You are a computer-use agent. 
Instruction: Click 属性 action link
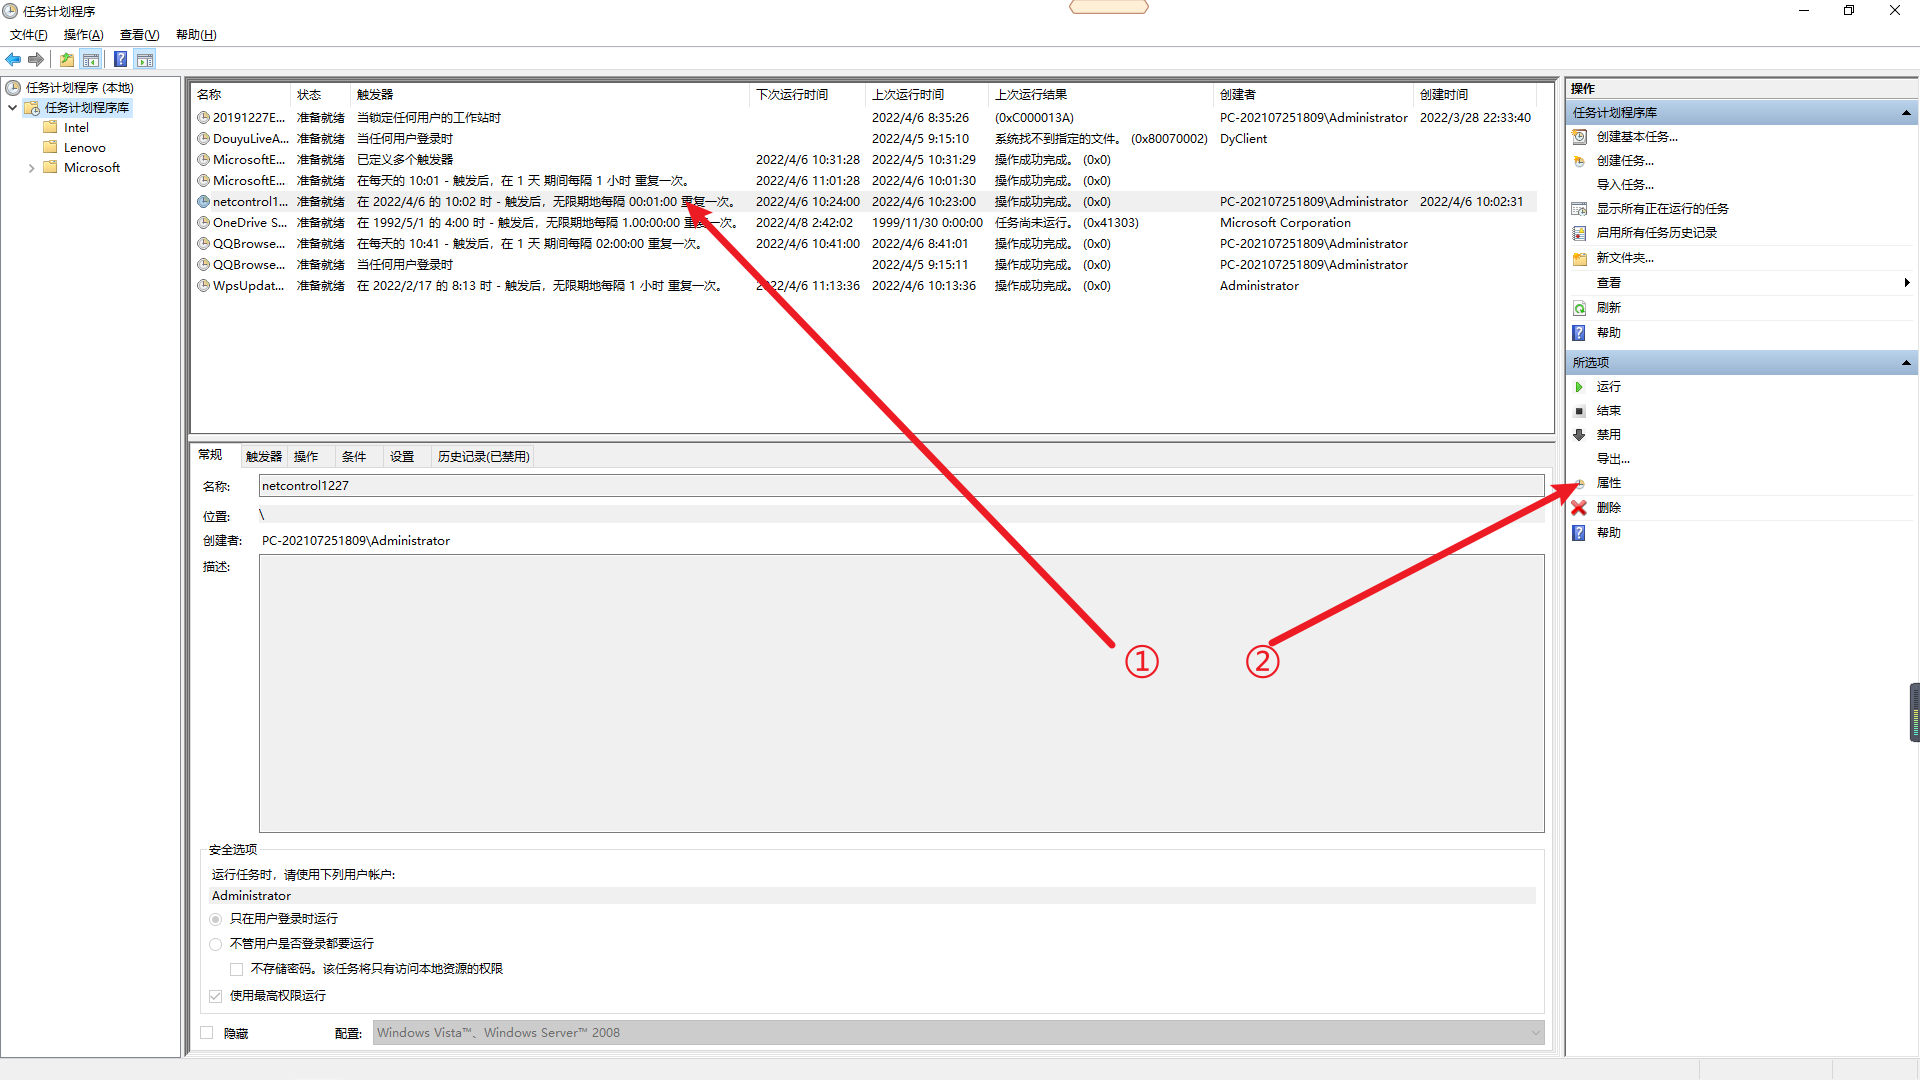click(x=1609, y=483)
